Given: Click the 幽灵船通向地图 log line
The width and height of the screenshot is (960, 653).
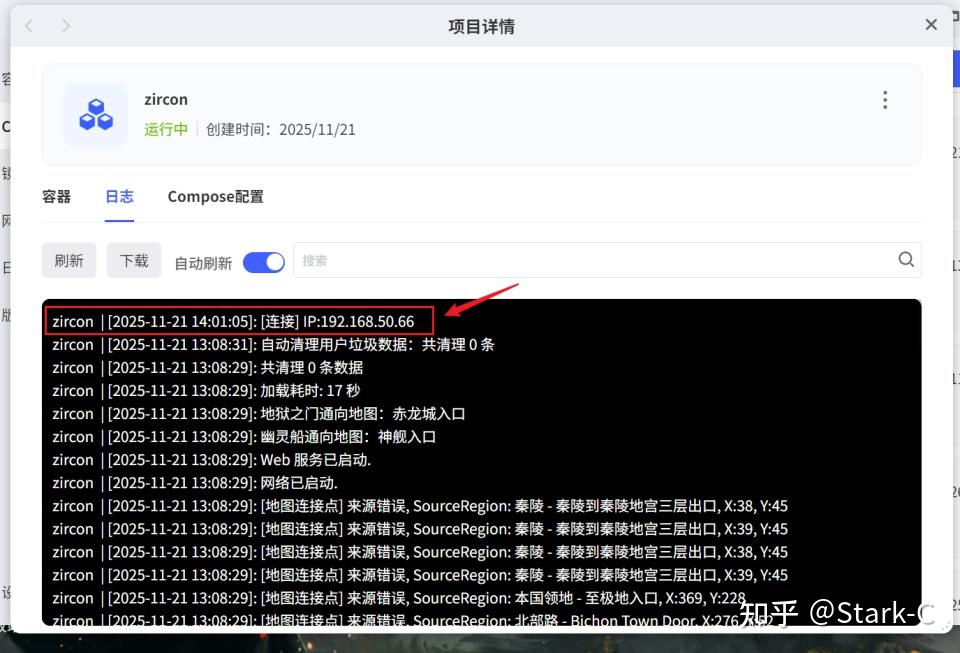Looking at the screenshot, I should coord(244,436).
